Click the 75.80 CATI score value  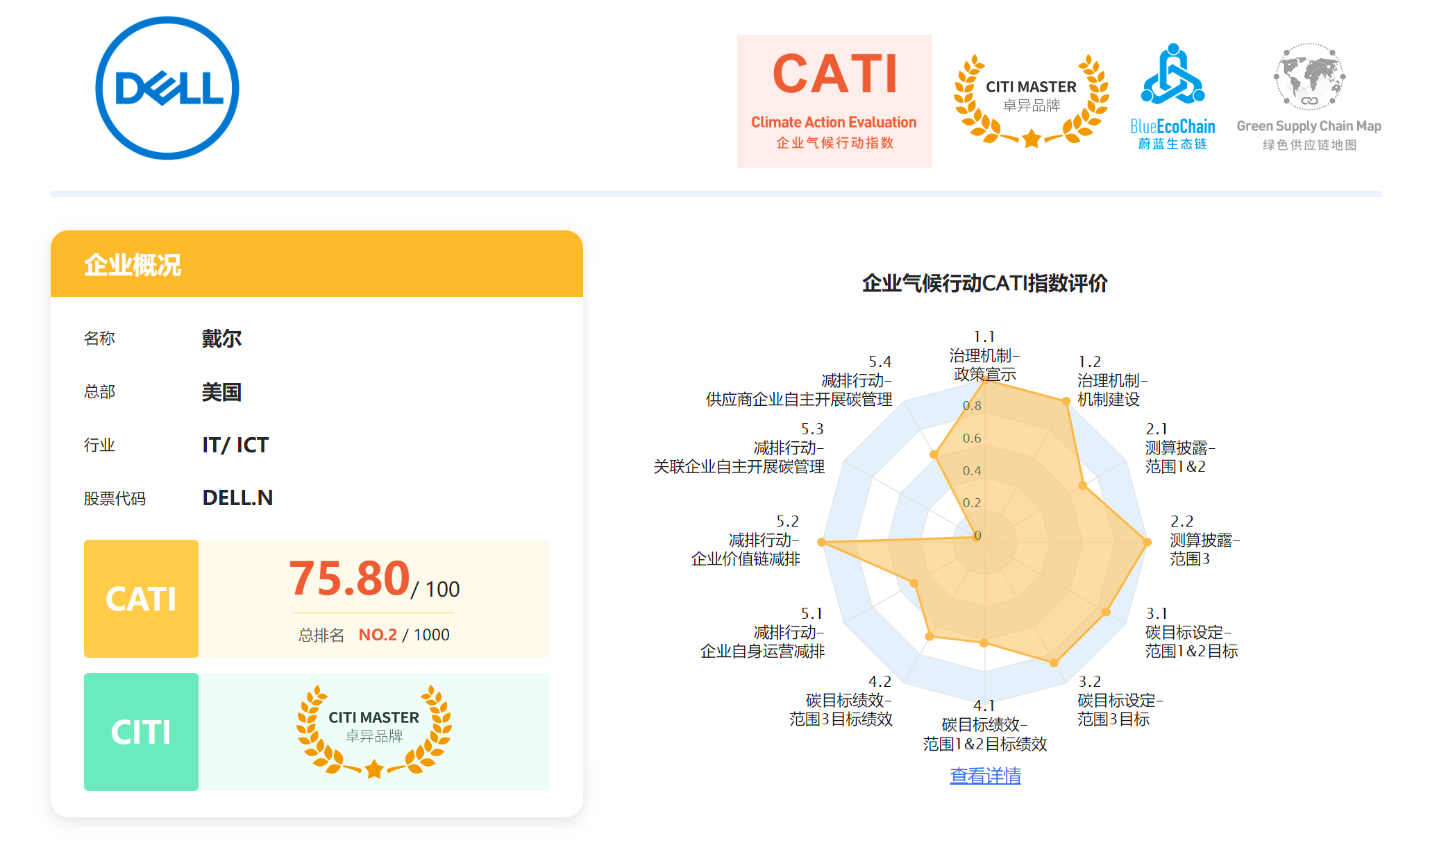coord(349,579)
